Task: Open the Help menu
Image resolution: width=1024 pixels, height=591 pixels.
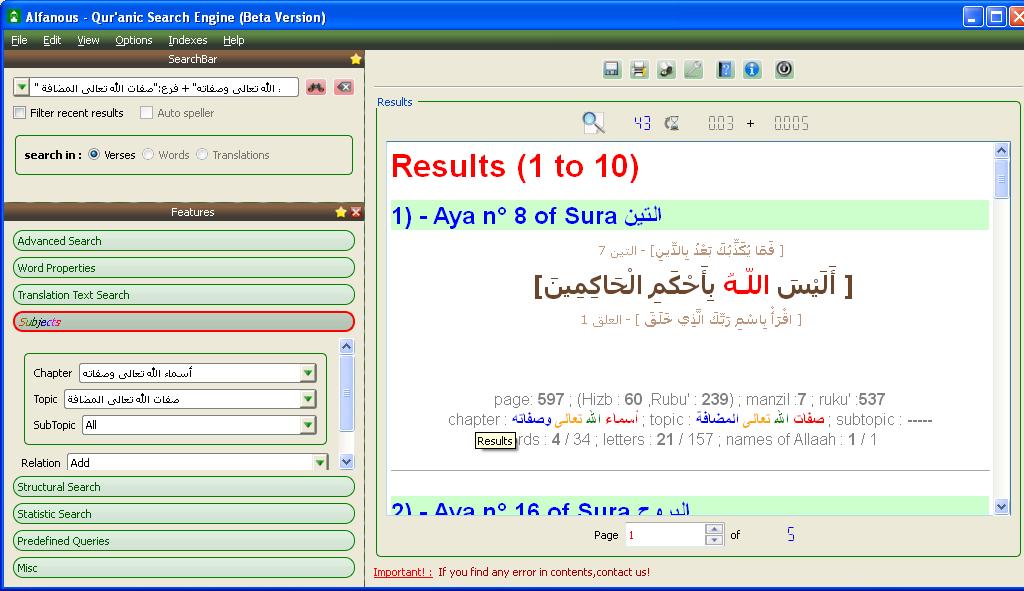Action: pyautogui.click(x=233, y=40)
